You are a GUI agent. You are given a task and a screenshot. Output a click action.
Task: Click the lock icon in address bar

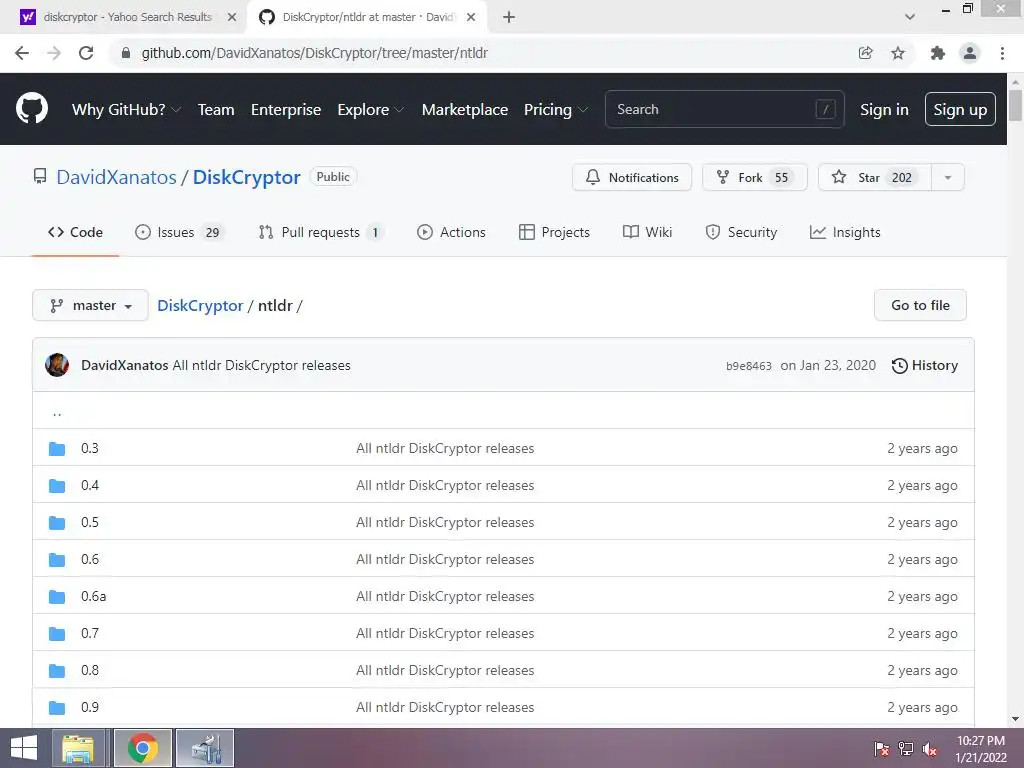pyautogui.click(x=126, y=53)
